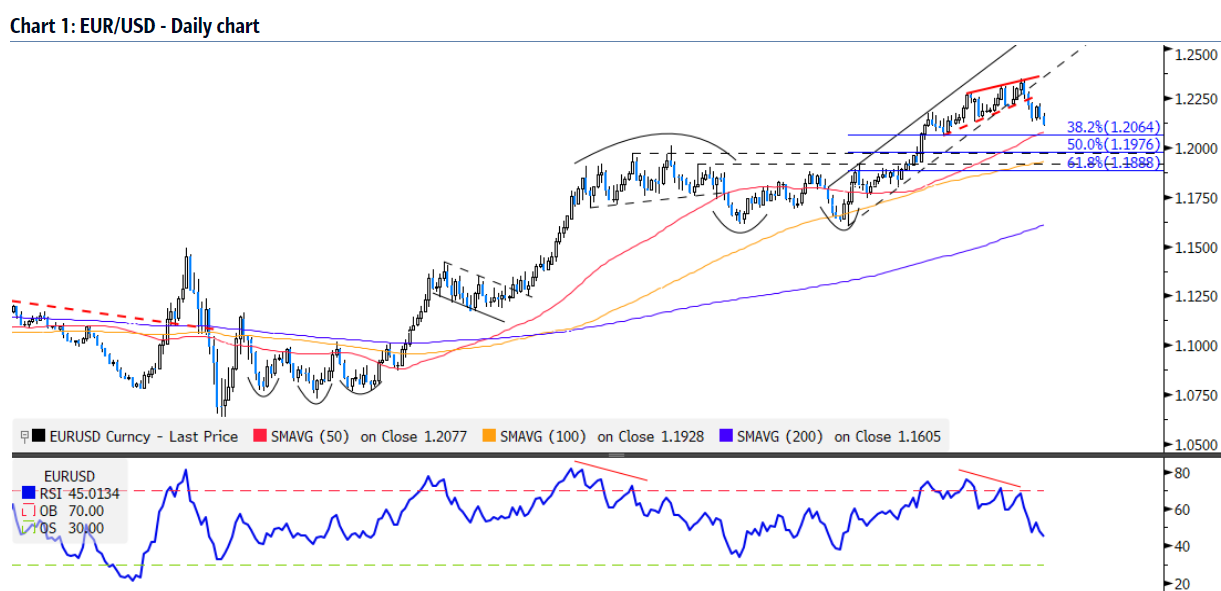Click the orange SMAVG (100) legend swatch
This screenshot has width=1221, height=591.
pyautogui.click(x=489, y=436)
